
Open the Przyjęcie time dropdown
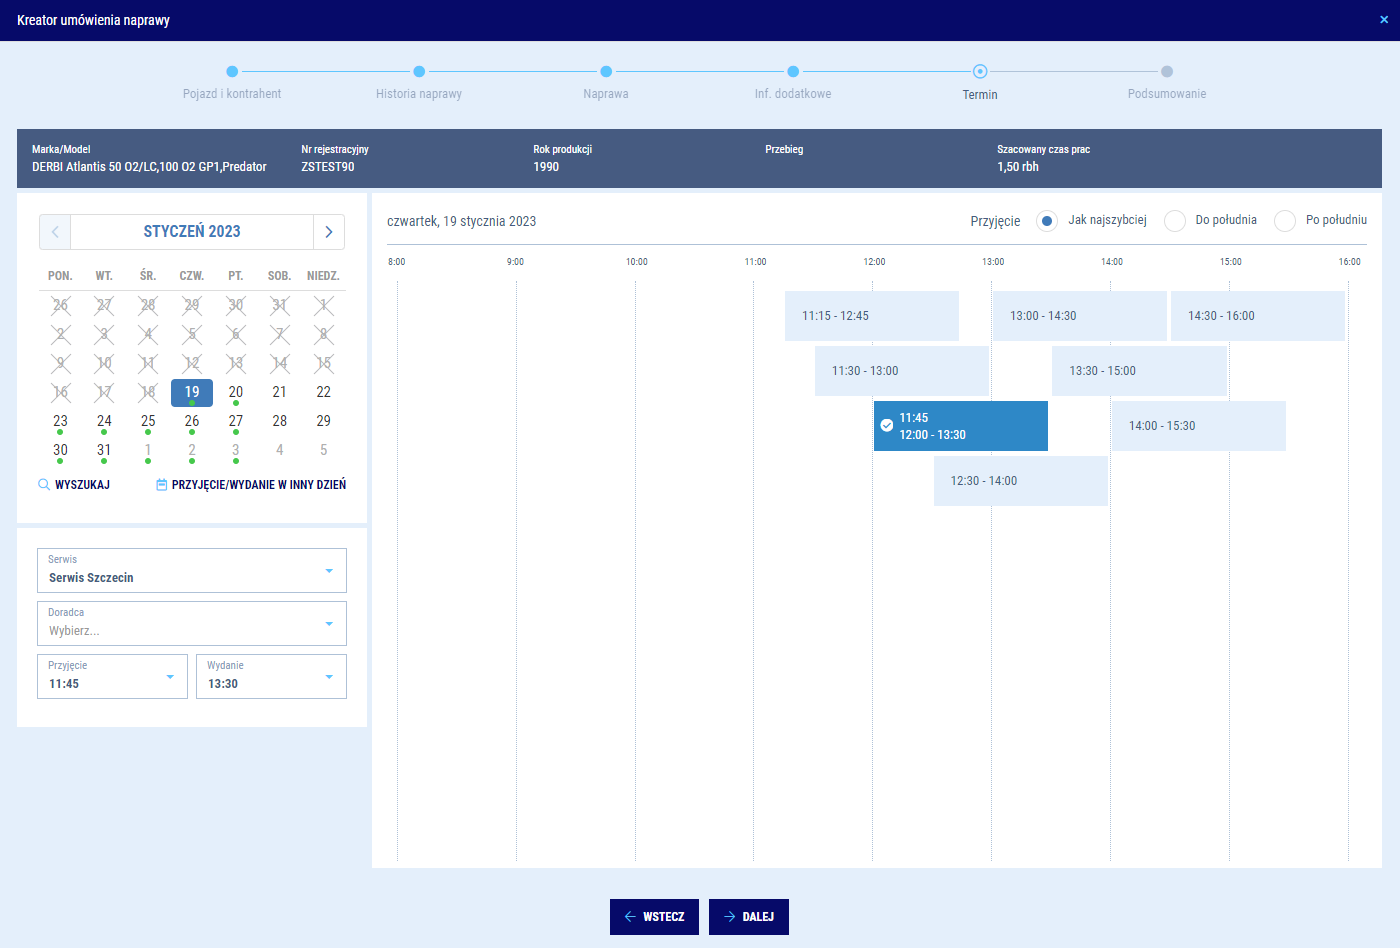click(x=170, y=677)
